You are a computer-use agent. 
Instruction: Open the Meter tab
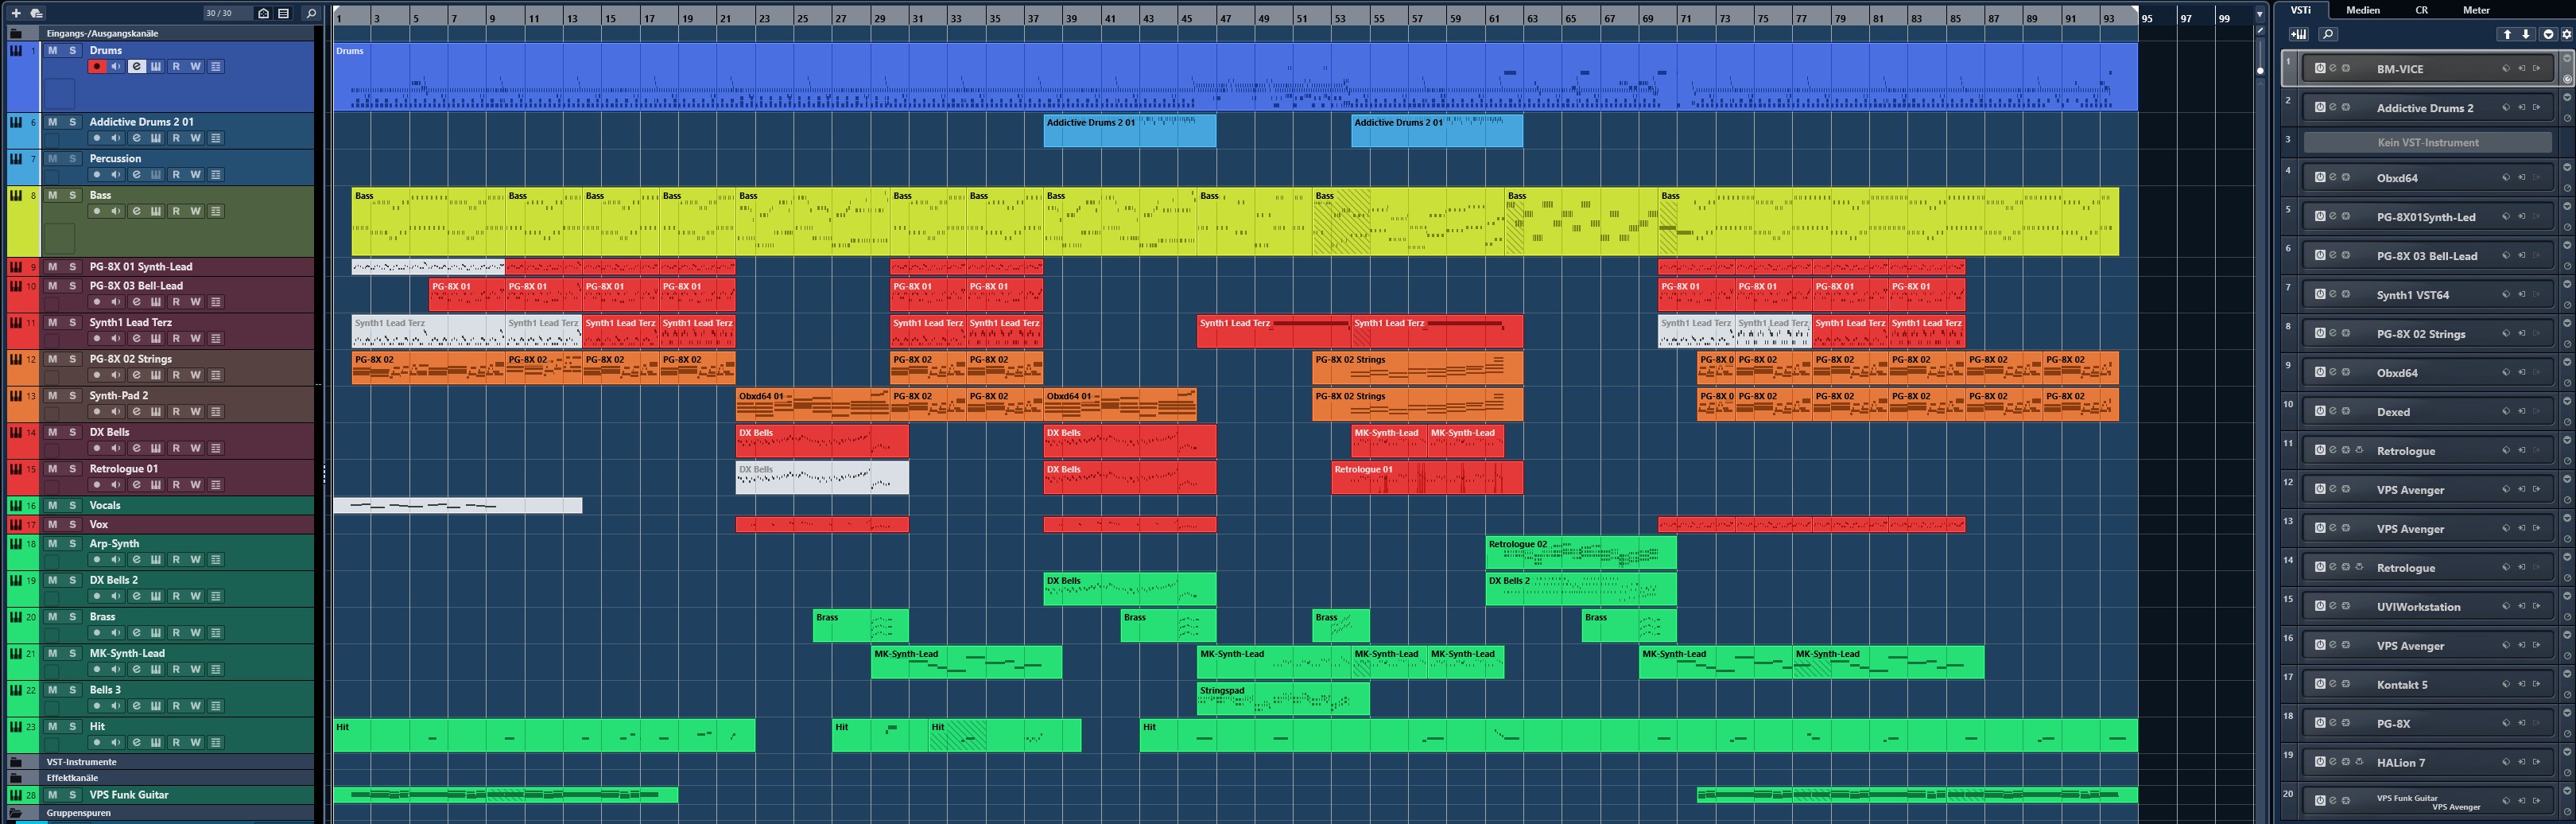(x=2476, y=10)
